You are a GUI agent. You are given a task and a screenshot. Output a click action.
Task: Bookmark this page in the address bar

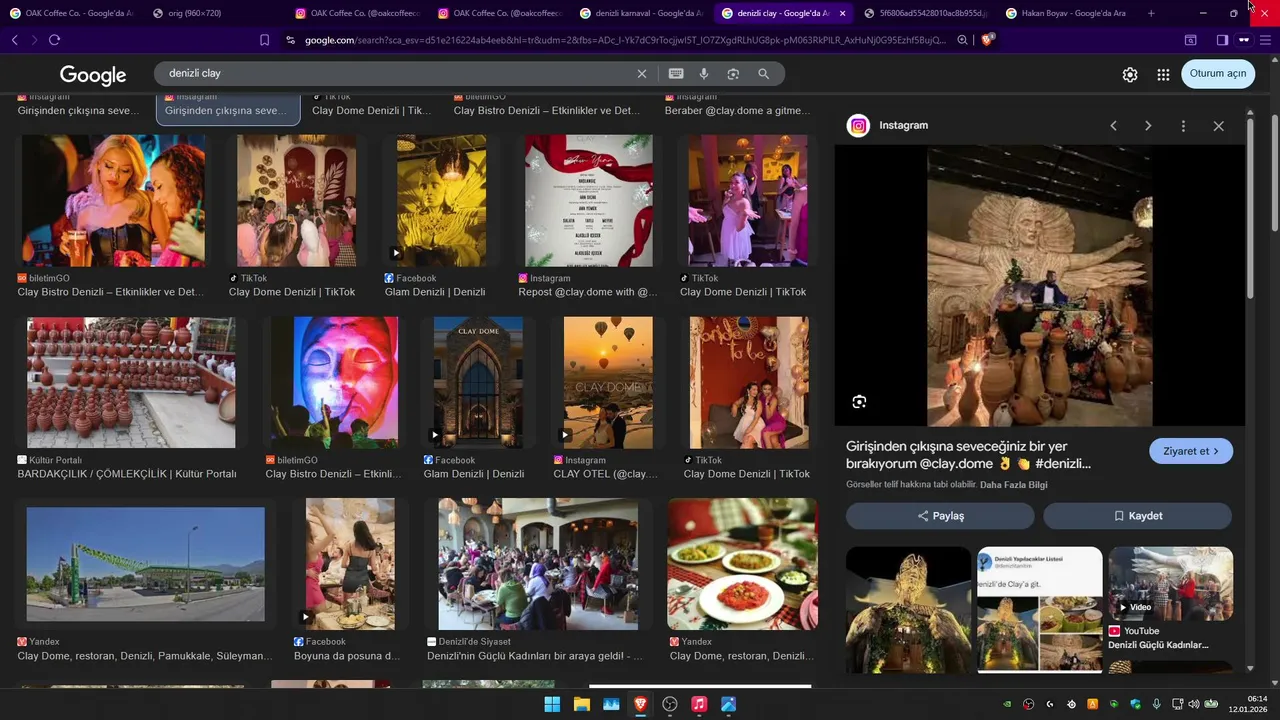click(x=264, y=40)
